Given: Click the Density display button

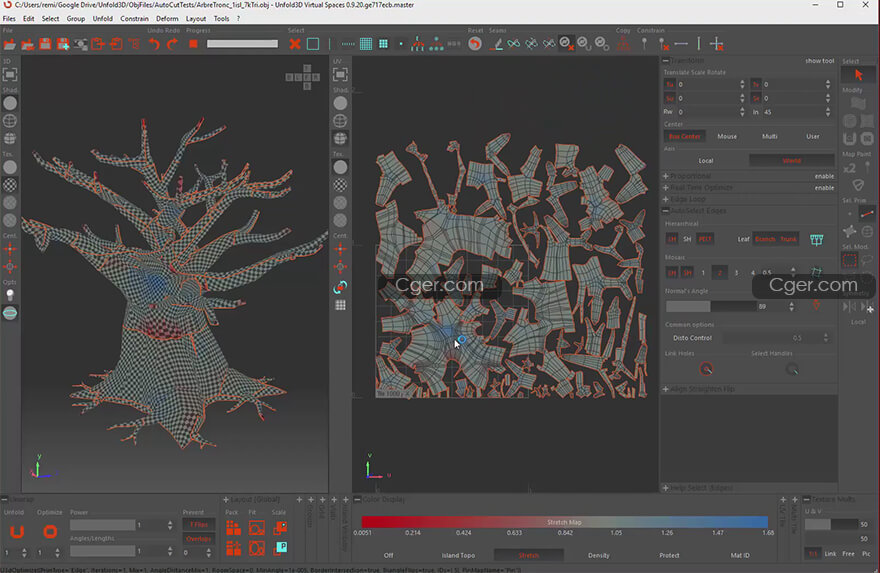Looking at the screenshot, I should click(598, 555).
